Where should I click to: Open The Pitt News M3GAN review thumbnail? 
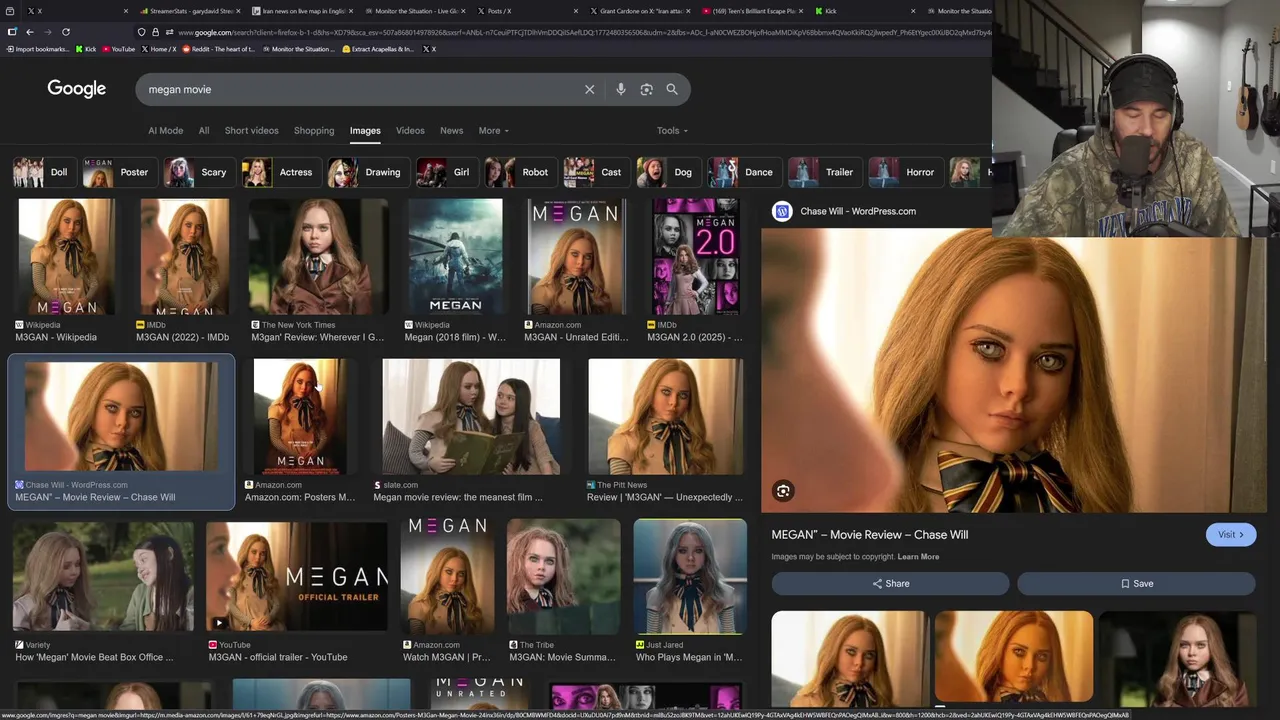[x=666, y=417]
